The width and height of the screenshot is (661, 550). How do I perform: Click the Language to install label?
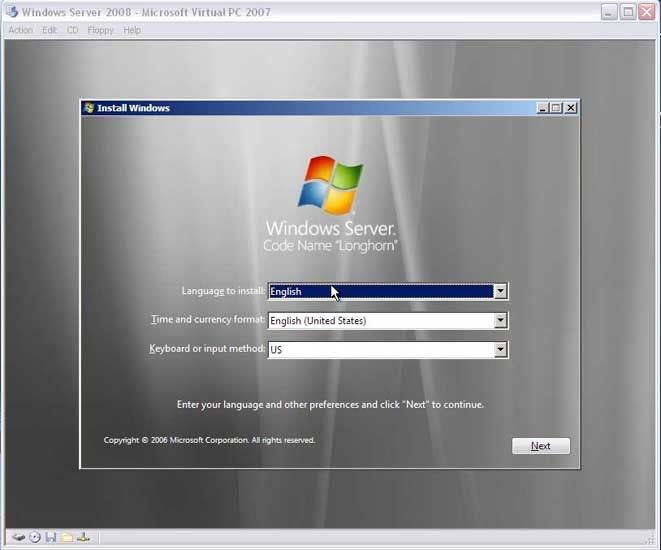pos(223,291)
